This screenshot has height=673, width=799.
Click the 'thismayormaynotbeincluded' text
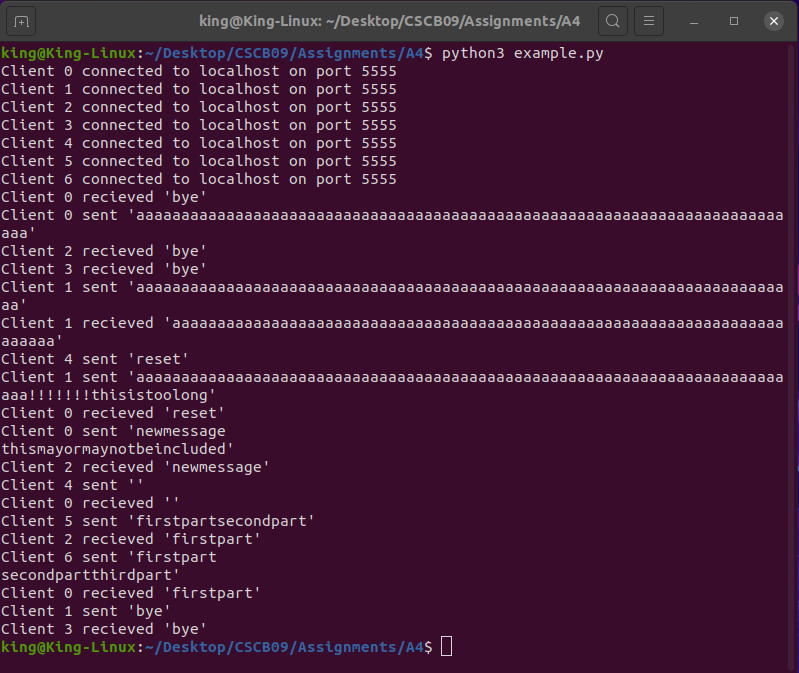coord(116,449)
